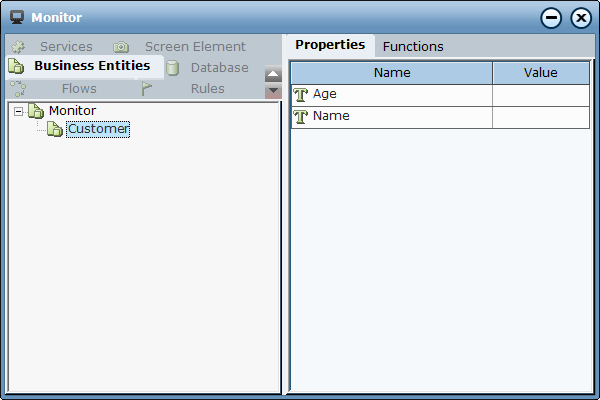The width and height of the screenshot is (600, 400).
Task: Select the Business Entities tab
Action: pyautogui.click(x=92, y=66)
